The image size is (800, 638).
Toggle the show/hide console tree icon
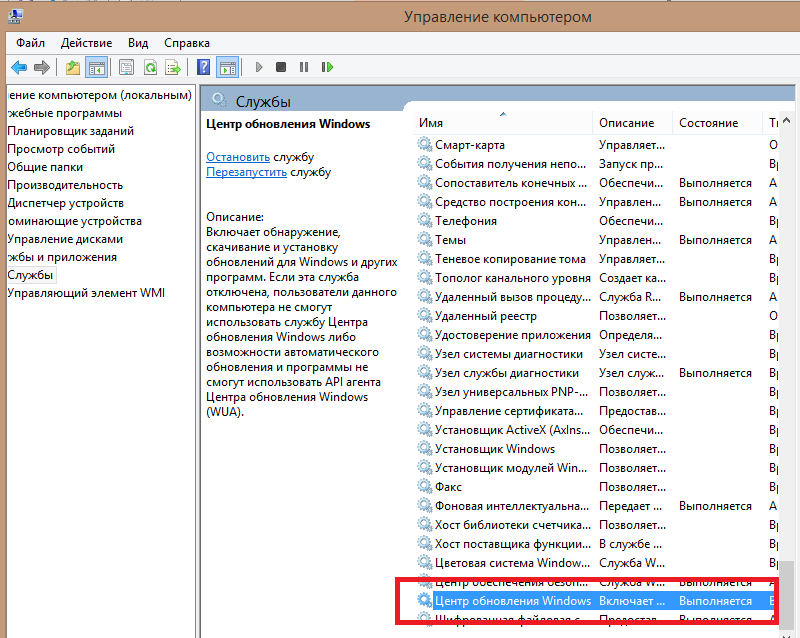pyautogui.click(x=97, y=67)
